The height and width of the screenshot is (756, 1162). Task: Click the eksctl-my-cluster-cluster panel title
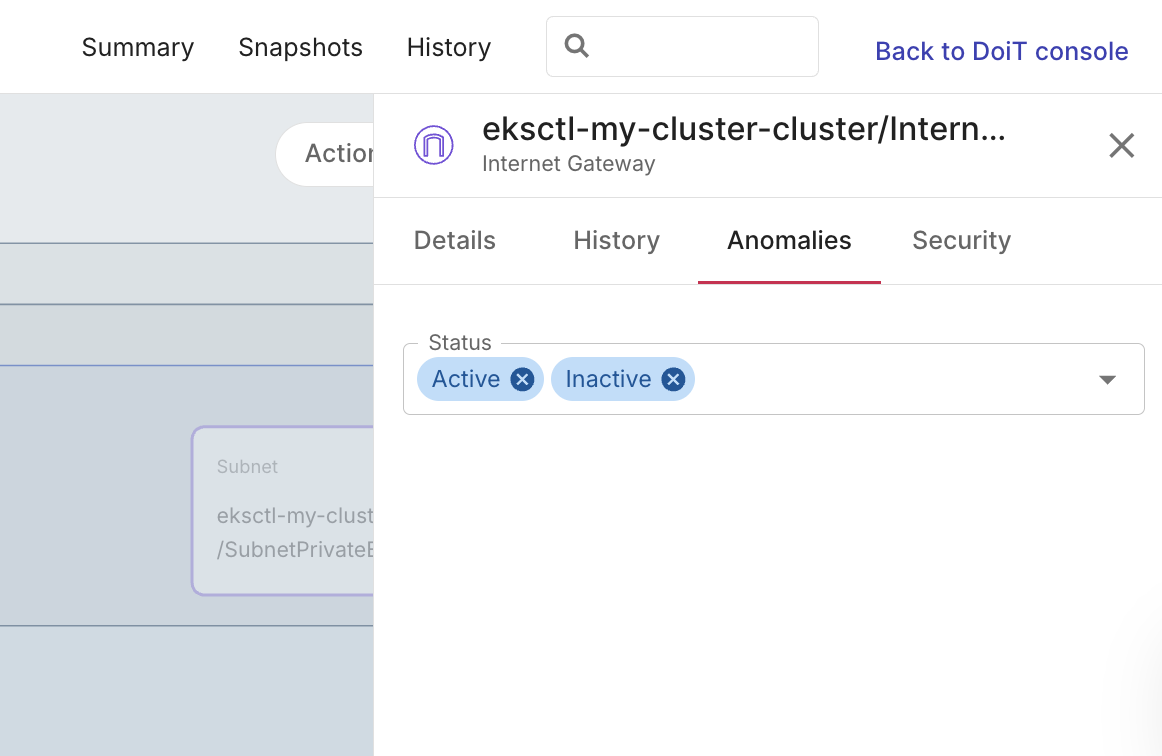[x=743, y=130]
